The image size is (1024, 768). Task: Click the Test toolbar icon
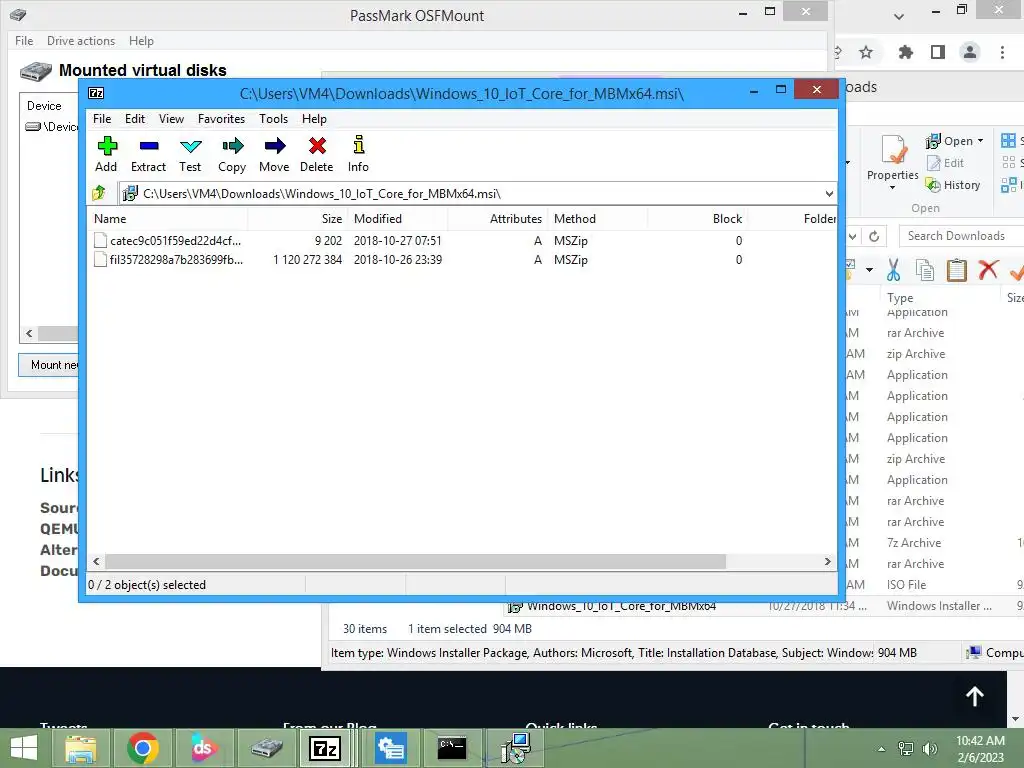point(190,154)
